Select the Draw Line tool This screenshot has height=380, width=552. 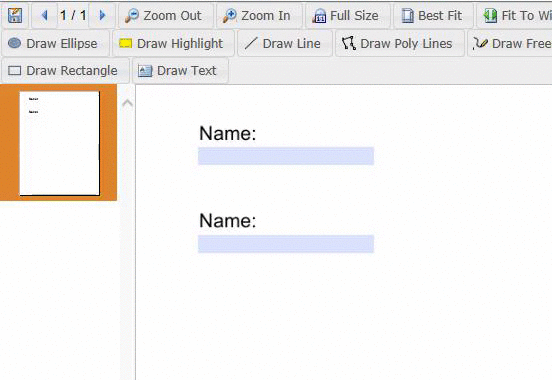(285, 43)
